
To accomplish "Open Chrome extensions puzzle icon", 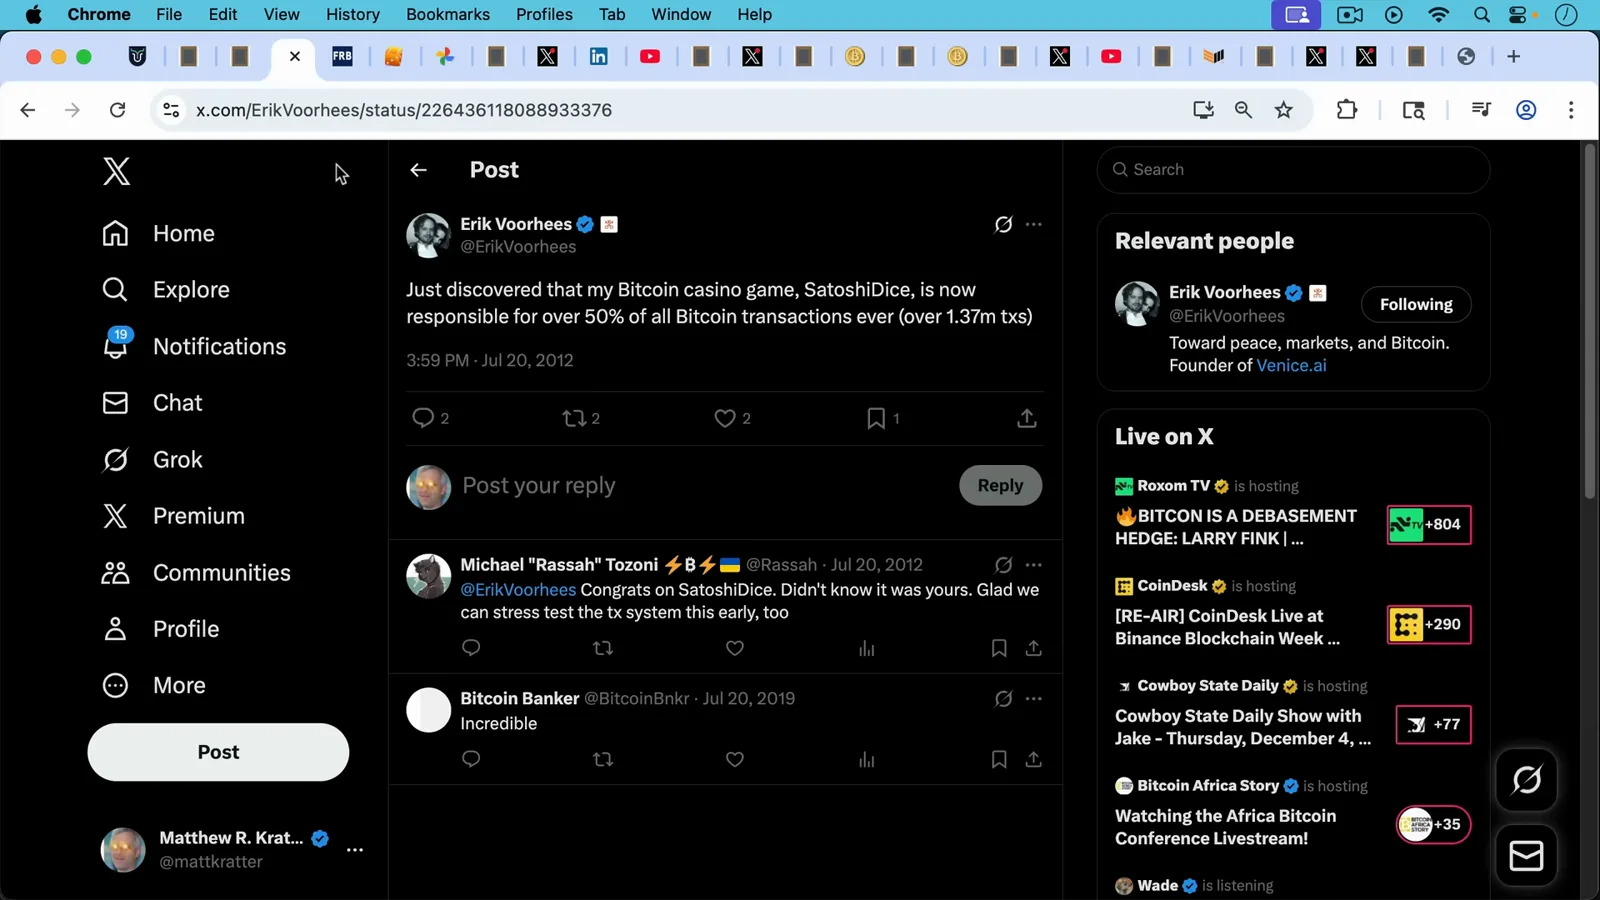I will [1347, 110].
